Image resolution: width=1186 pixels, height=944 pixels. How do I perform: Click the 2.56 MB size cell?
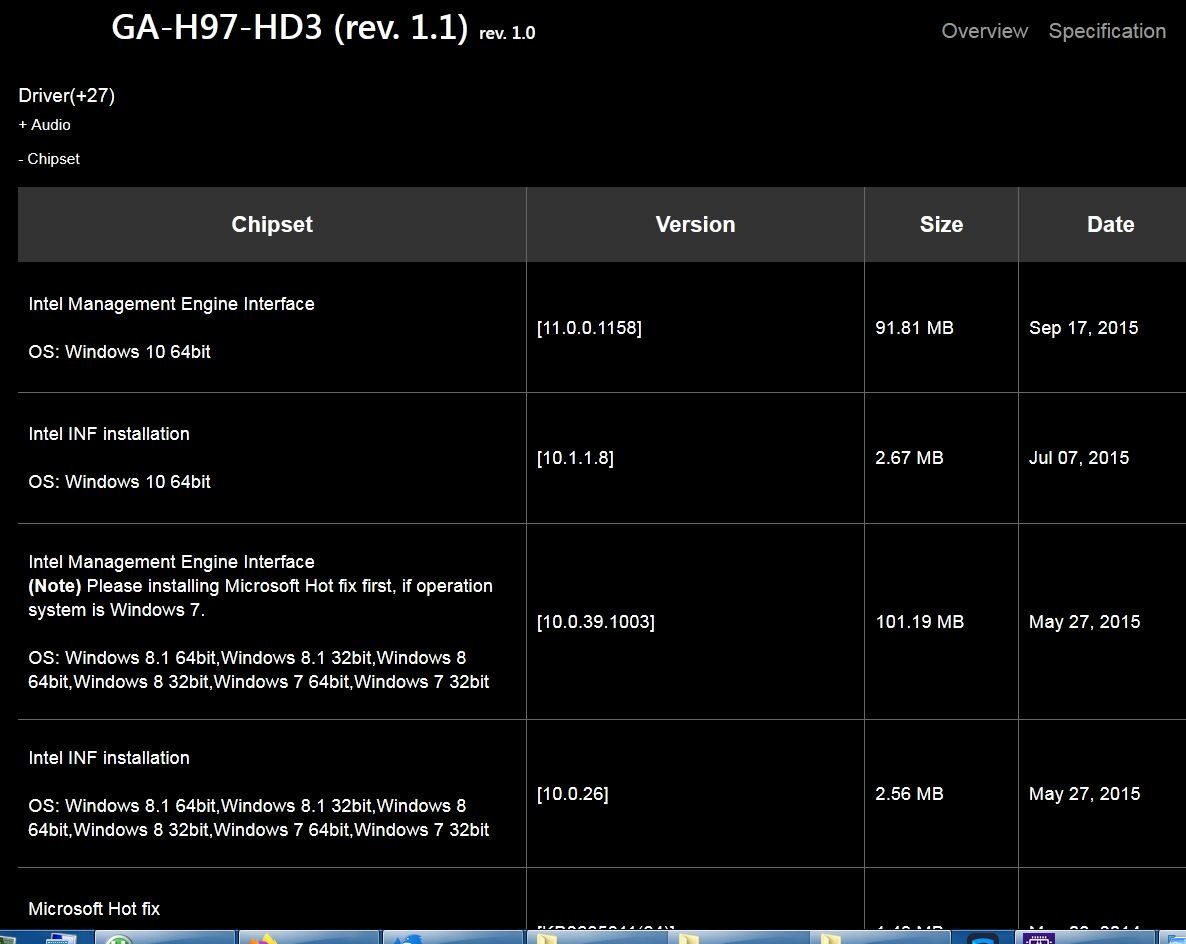(909, 793)
